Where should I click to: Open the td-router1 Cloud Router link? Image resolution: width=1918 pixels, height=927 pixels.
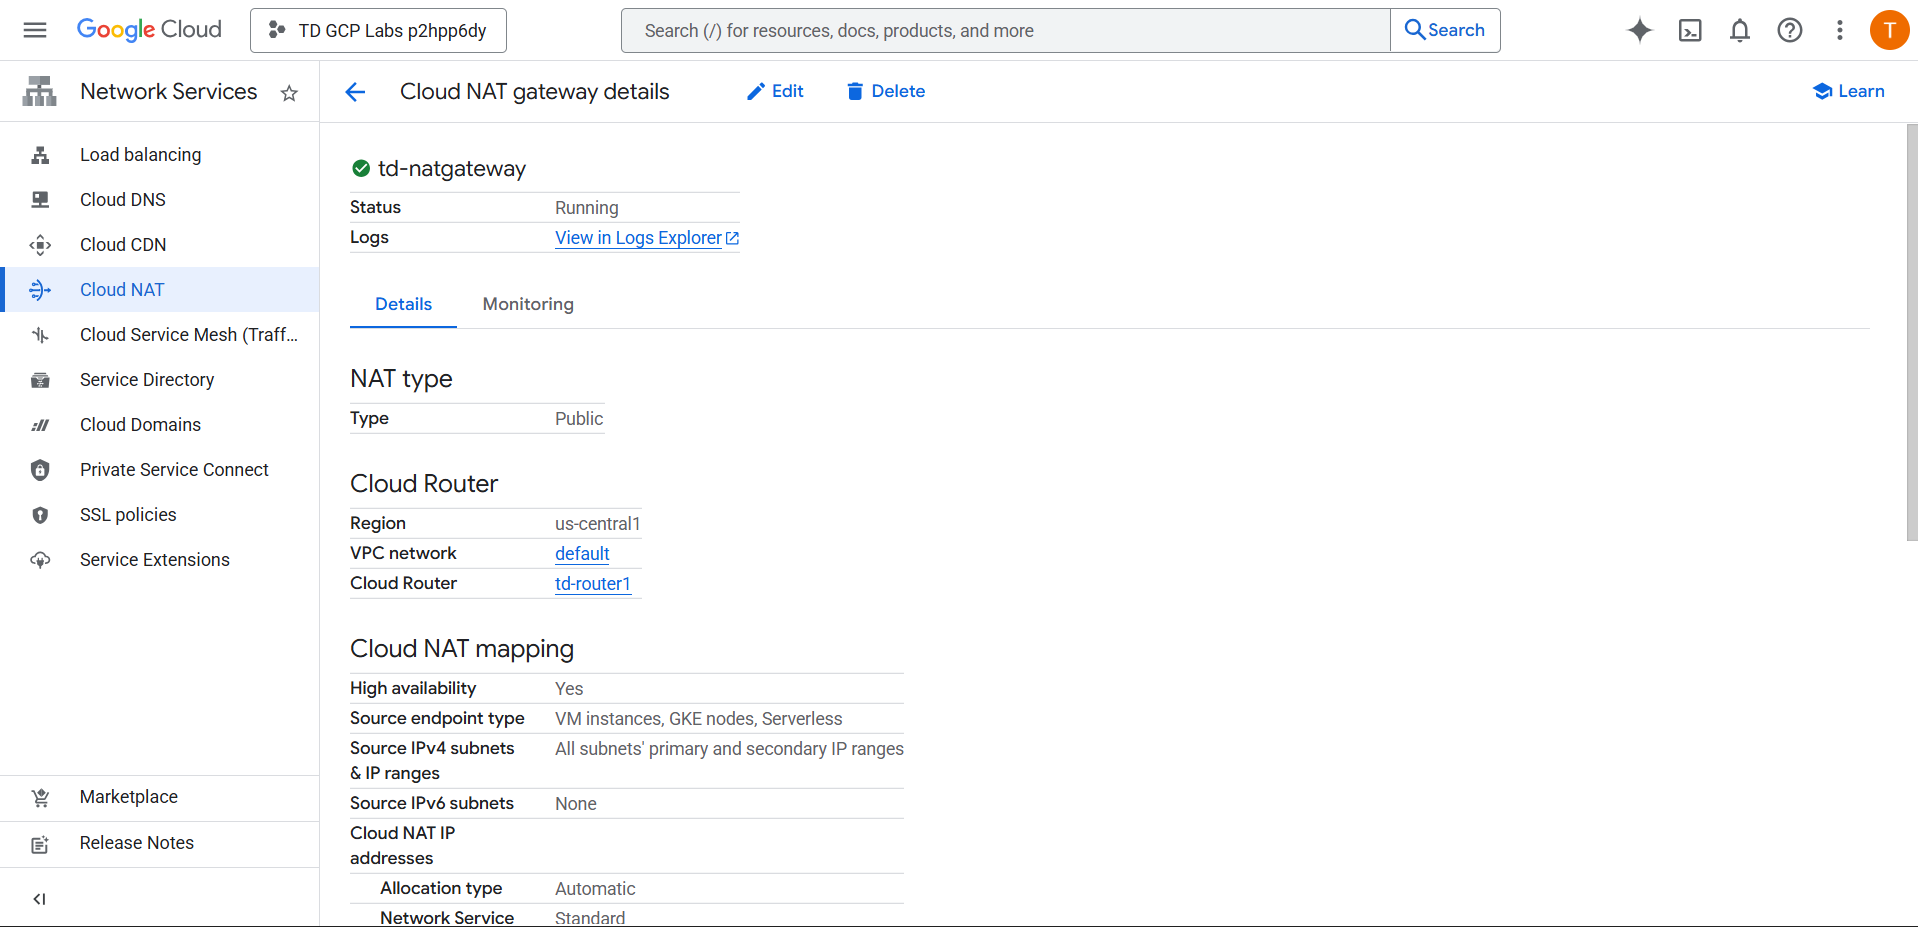click(x=592, y=584)
